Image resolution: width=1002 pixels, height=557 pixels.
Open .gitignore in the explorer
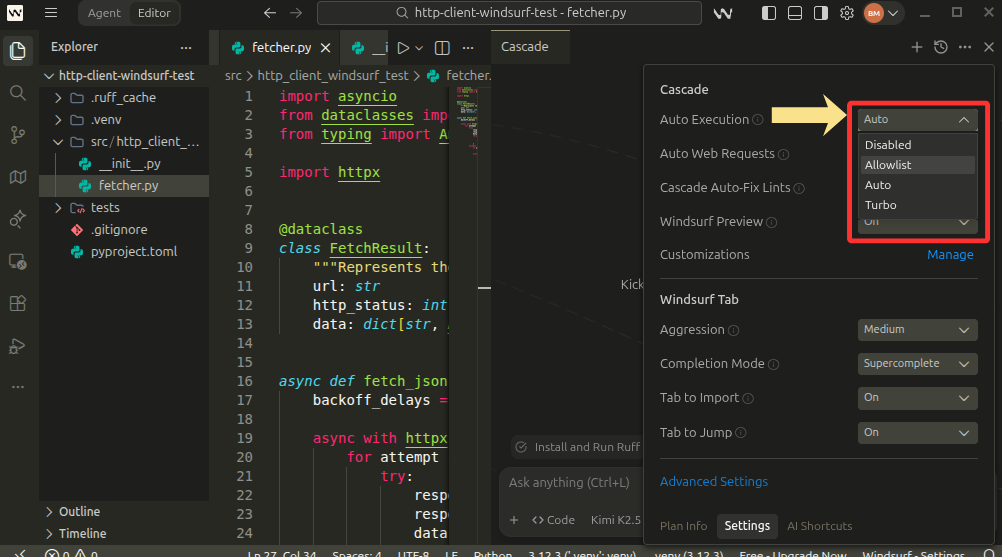click(x=124, y=230)
